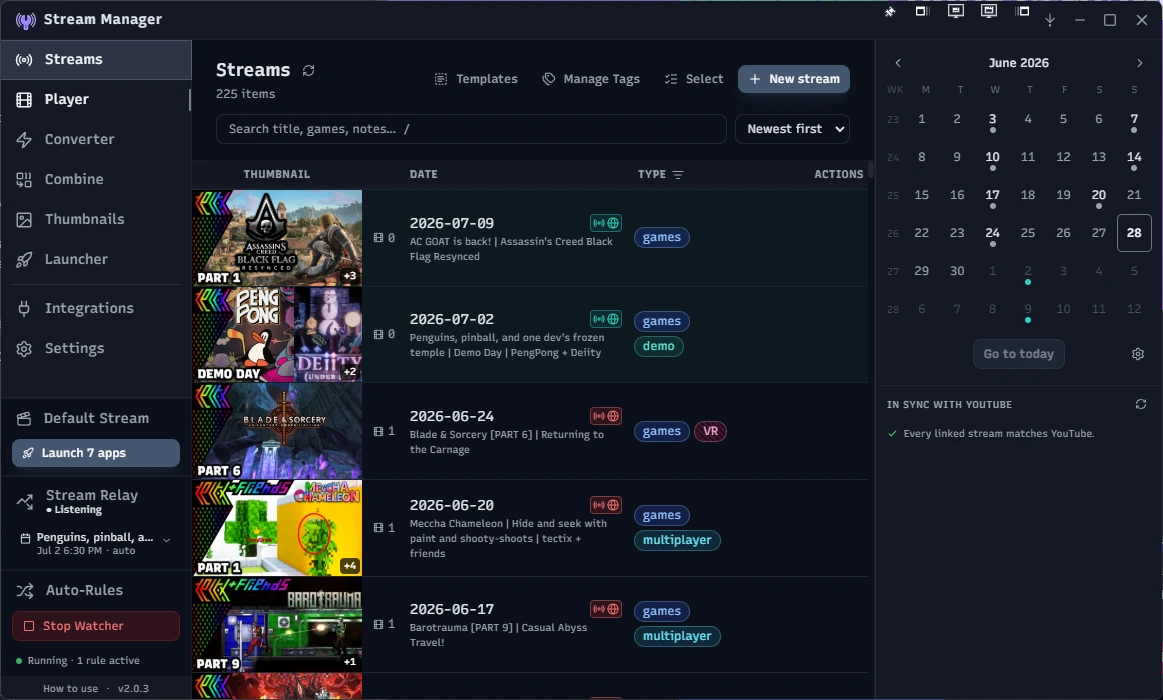The height and width of the screenshot is (700, 1163).
Task: Open Auto-Rules in sidebar
Action: (x=84, y=590)
